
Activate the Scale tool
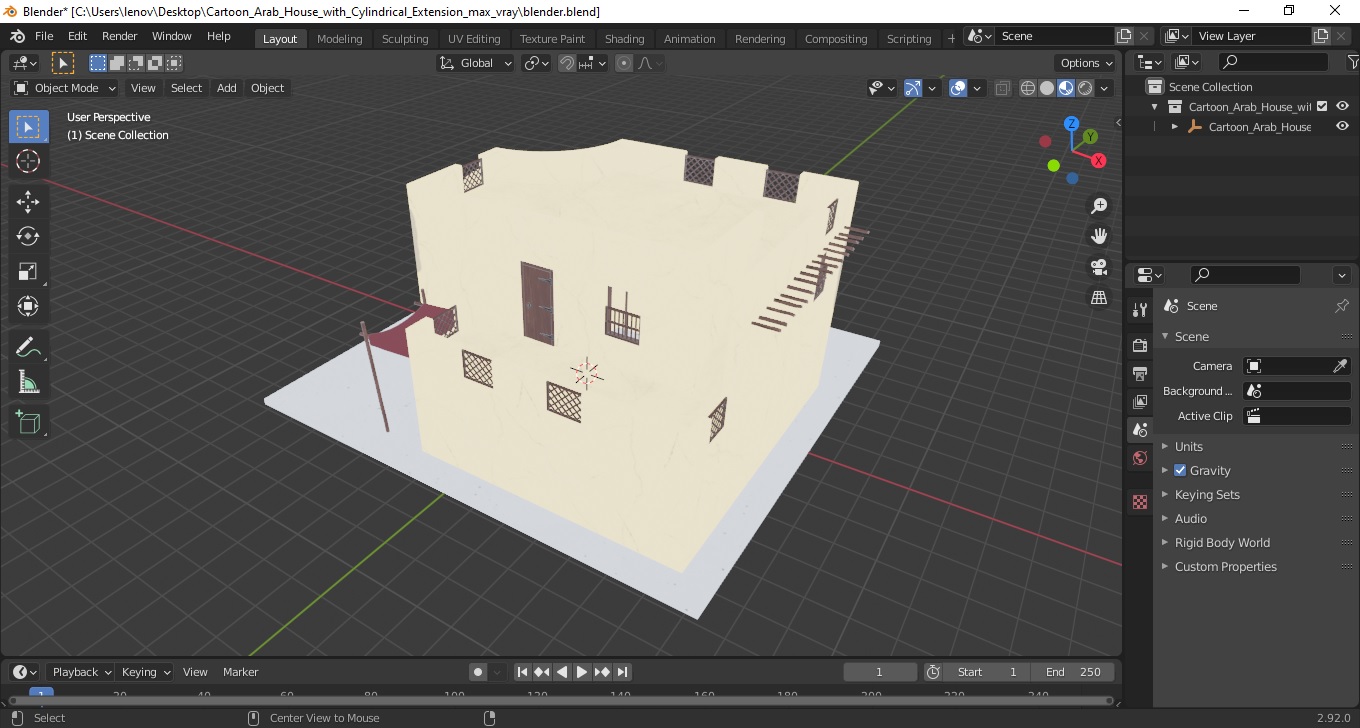[28, 271]
